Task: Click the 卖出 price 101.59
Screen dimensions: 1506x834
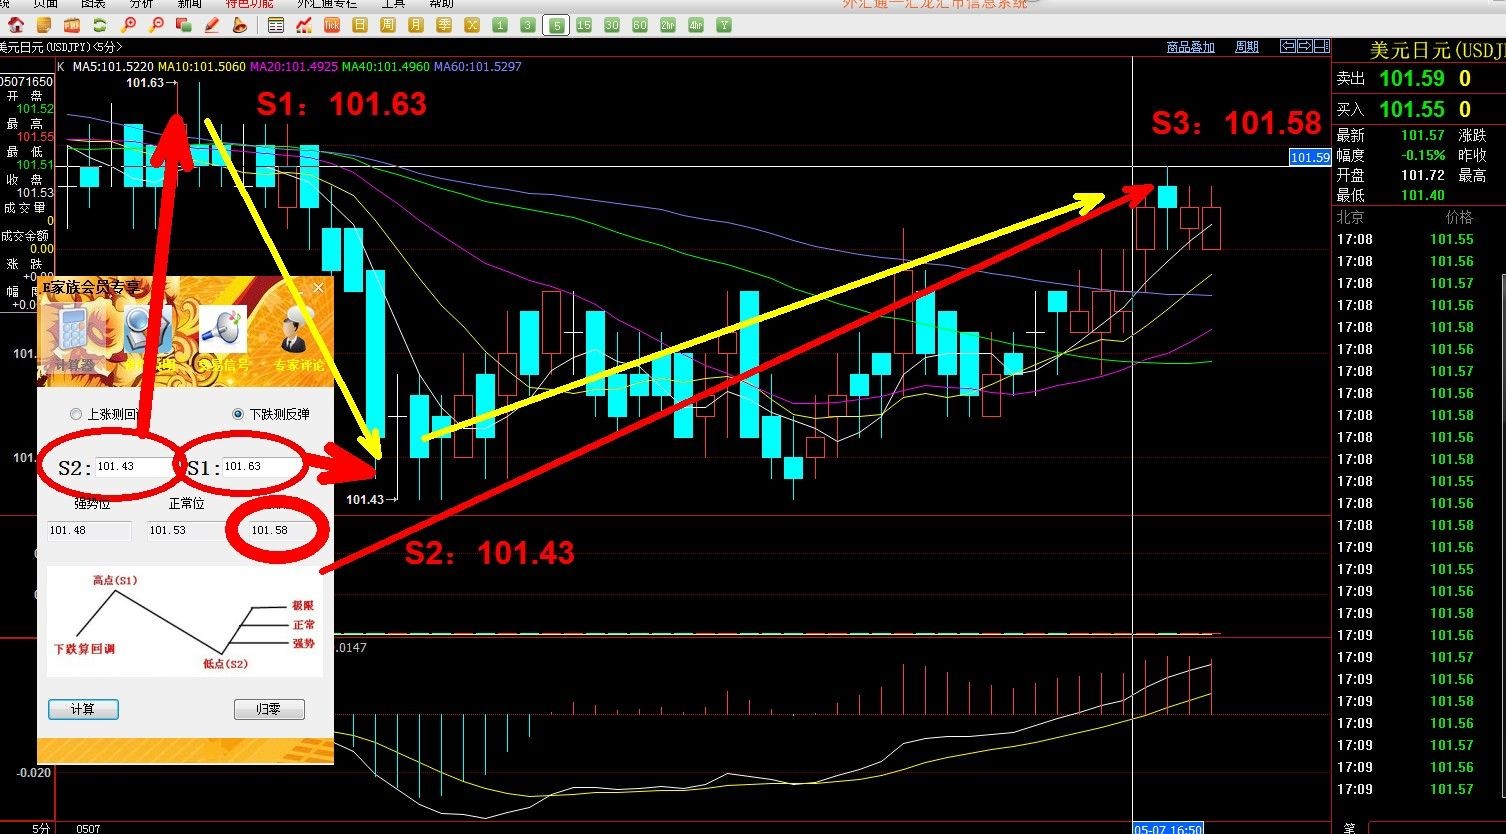Action: tap(1412, 79)
